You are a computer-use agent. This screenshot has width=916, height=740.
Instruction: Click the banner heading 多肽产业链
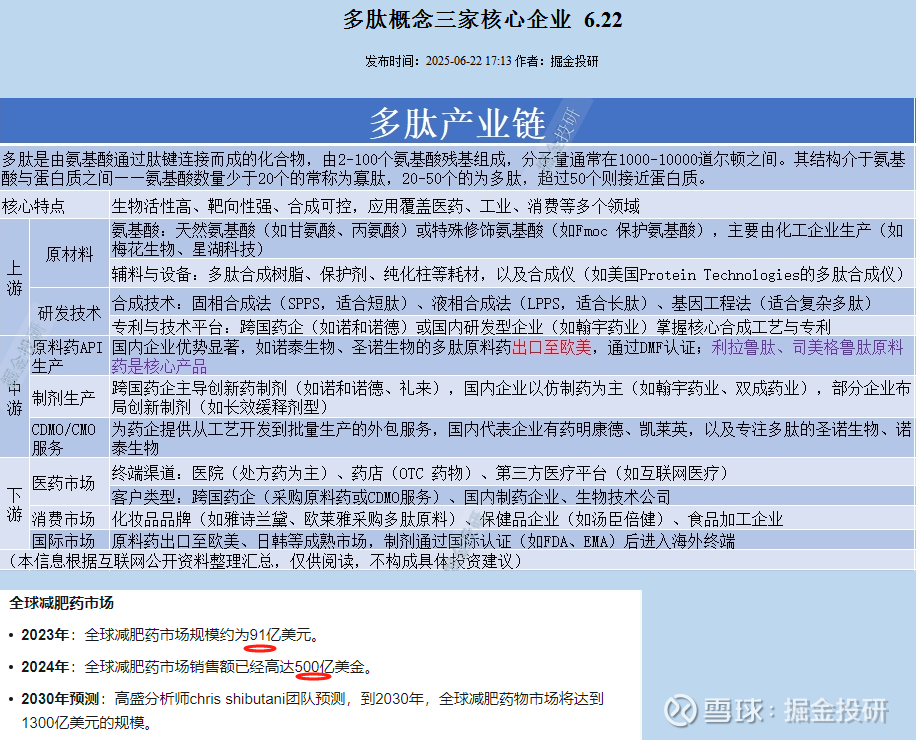pyautogui.click(x=457, y=123)
